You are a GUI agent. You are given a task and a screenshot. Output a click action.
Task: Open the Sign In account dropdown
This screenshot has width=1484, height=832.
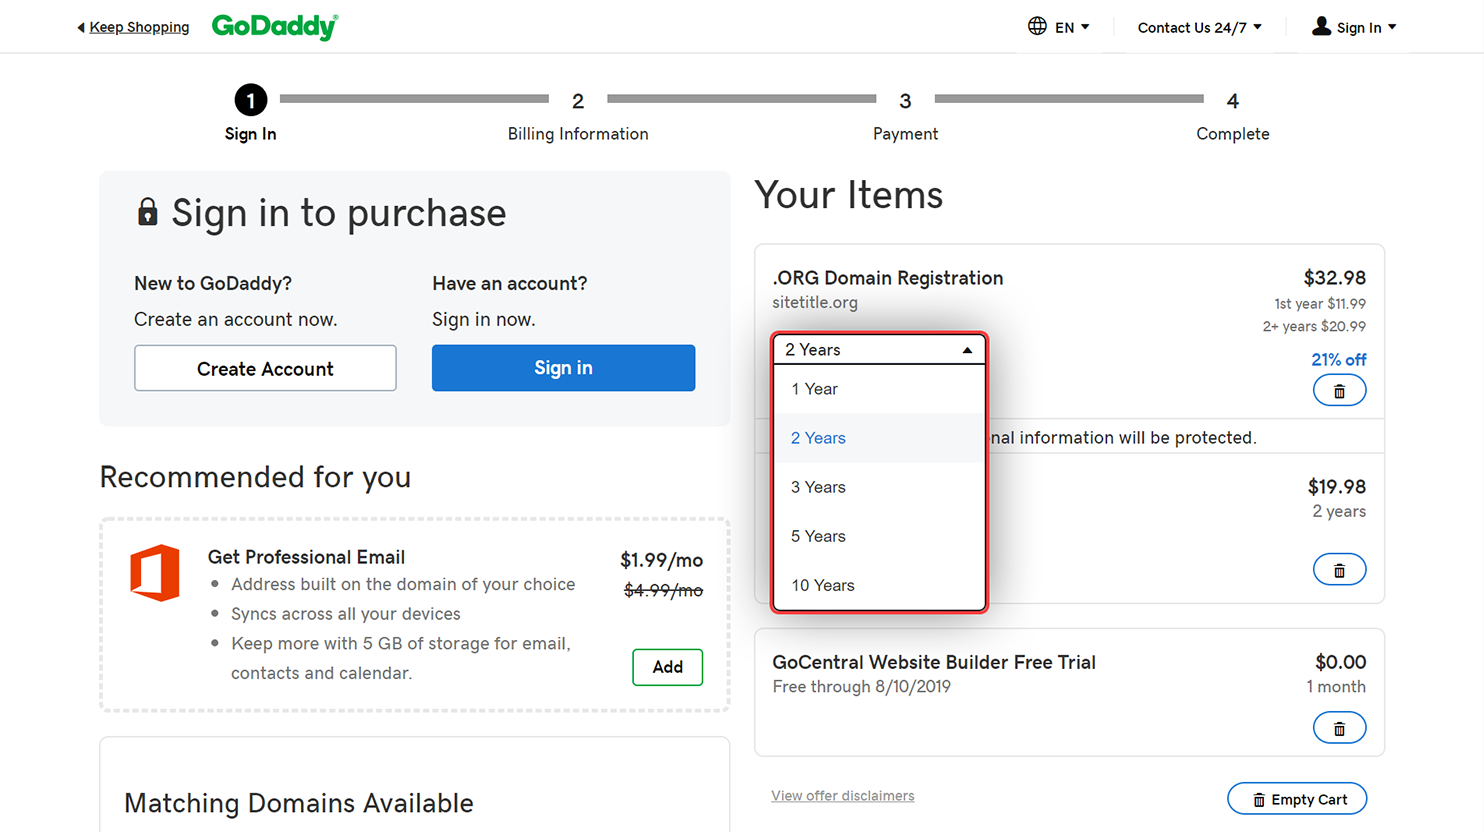pos(1366,28)
